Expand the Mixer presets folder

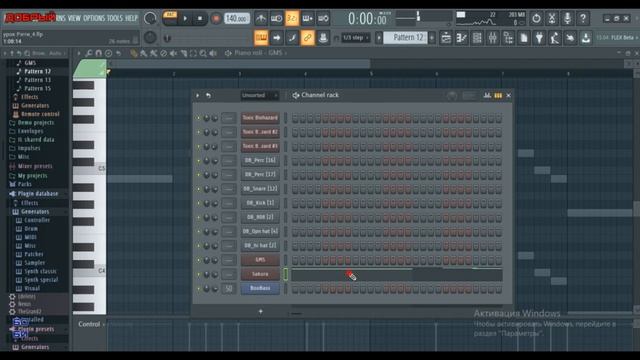click(x=35, y=166)
